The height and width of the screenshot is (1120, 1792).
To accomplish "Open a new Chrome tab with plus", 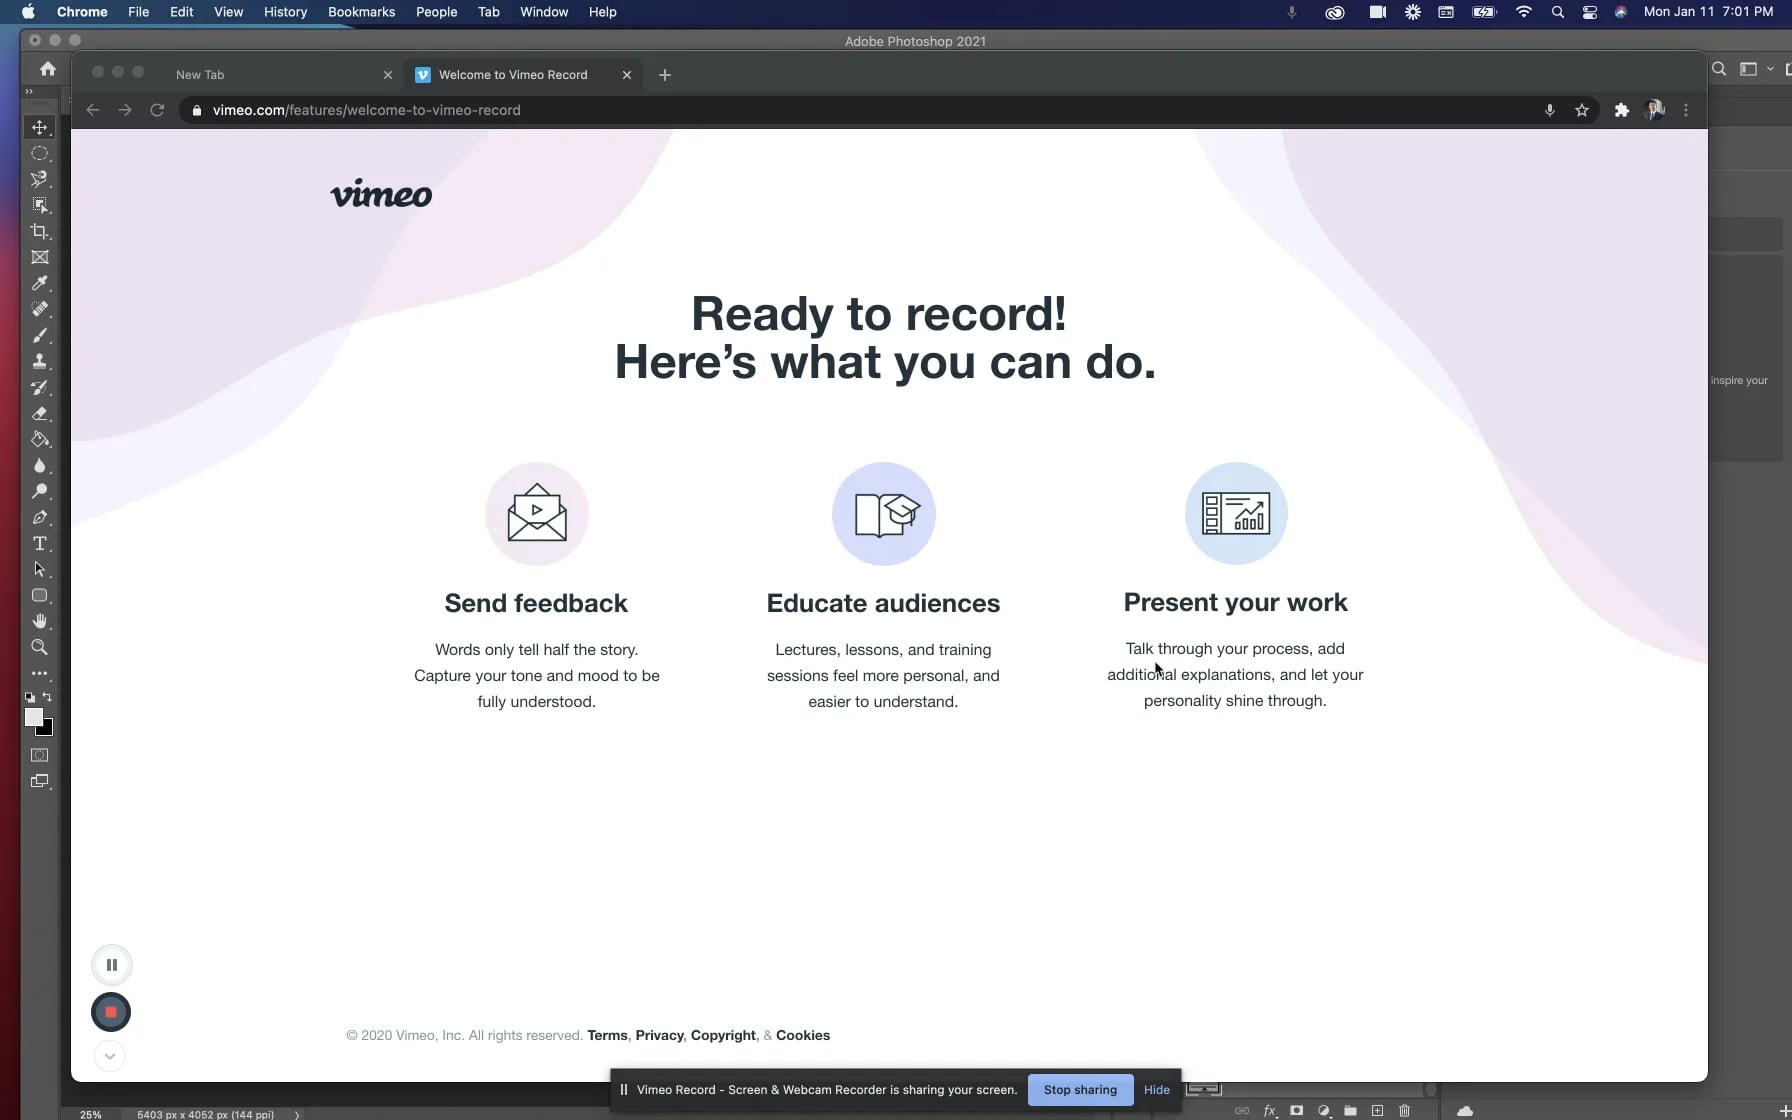I will point(665,75).
